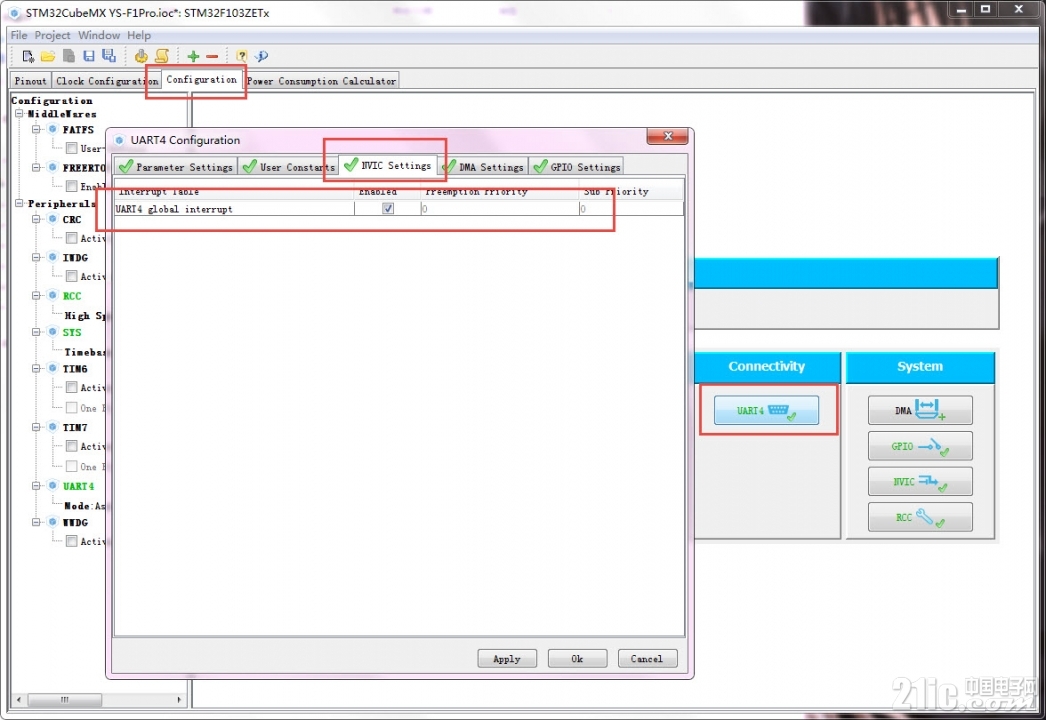Viewport: 1046px width, 720px height.
Task: Click the Generate Report scroll icon
Action: pos(161,56)
